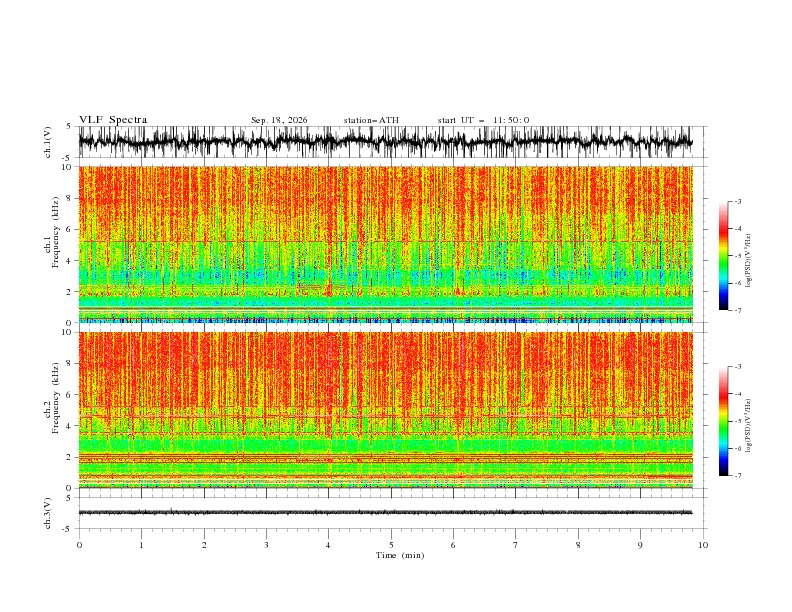Click the ch.1 spectrogram color bar
This screenshot has width=792, height=612.
pos(723,256)
